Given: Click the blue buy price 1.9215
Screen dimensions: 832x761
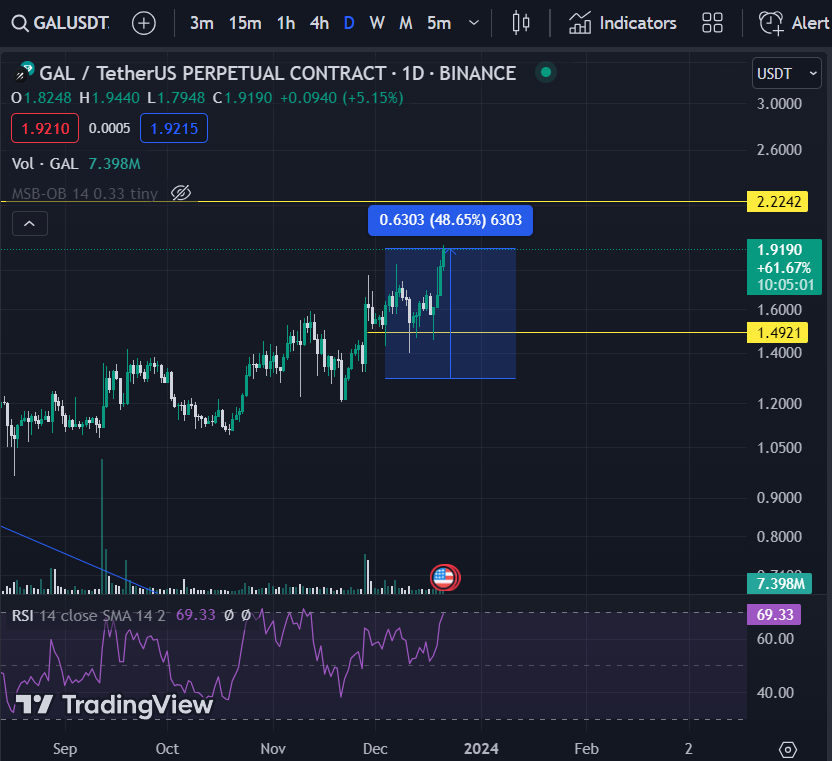Looking at the screenshot, I should click(x=174, y=128).
